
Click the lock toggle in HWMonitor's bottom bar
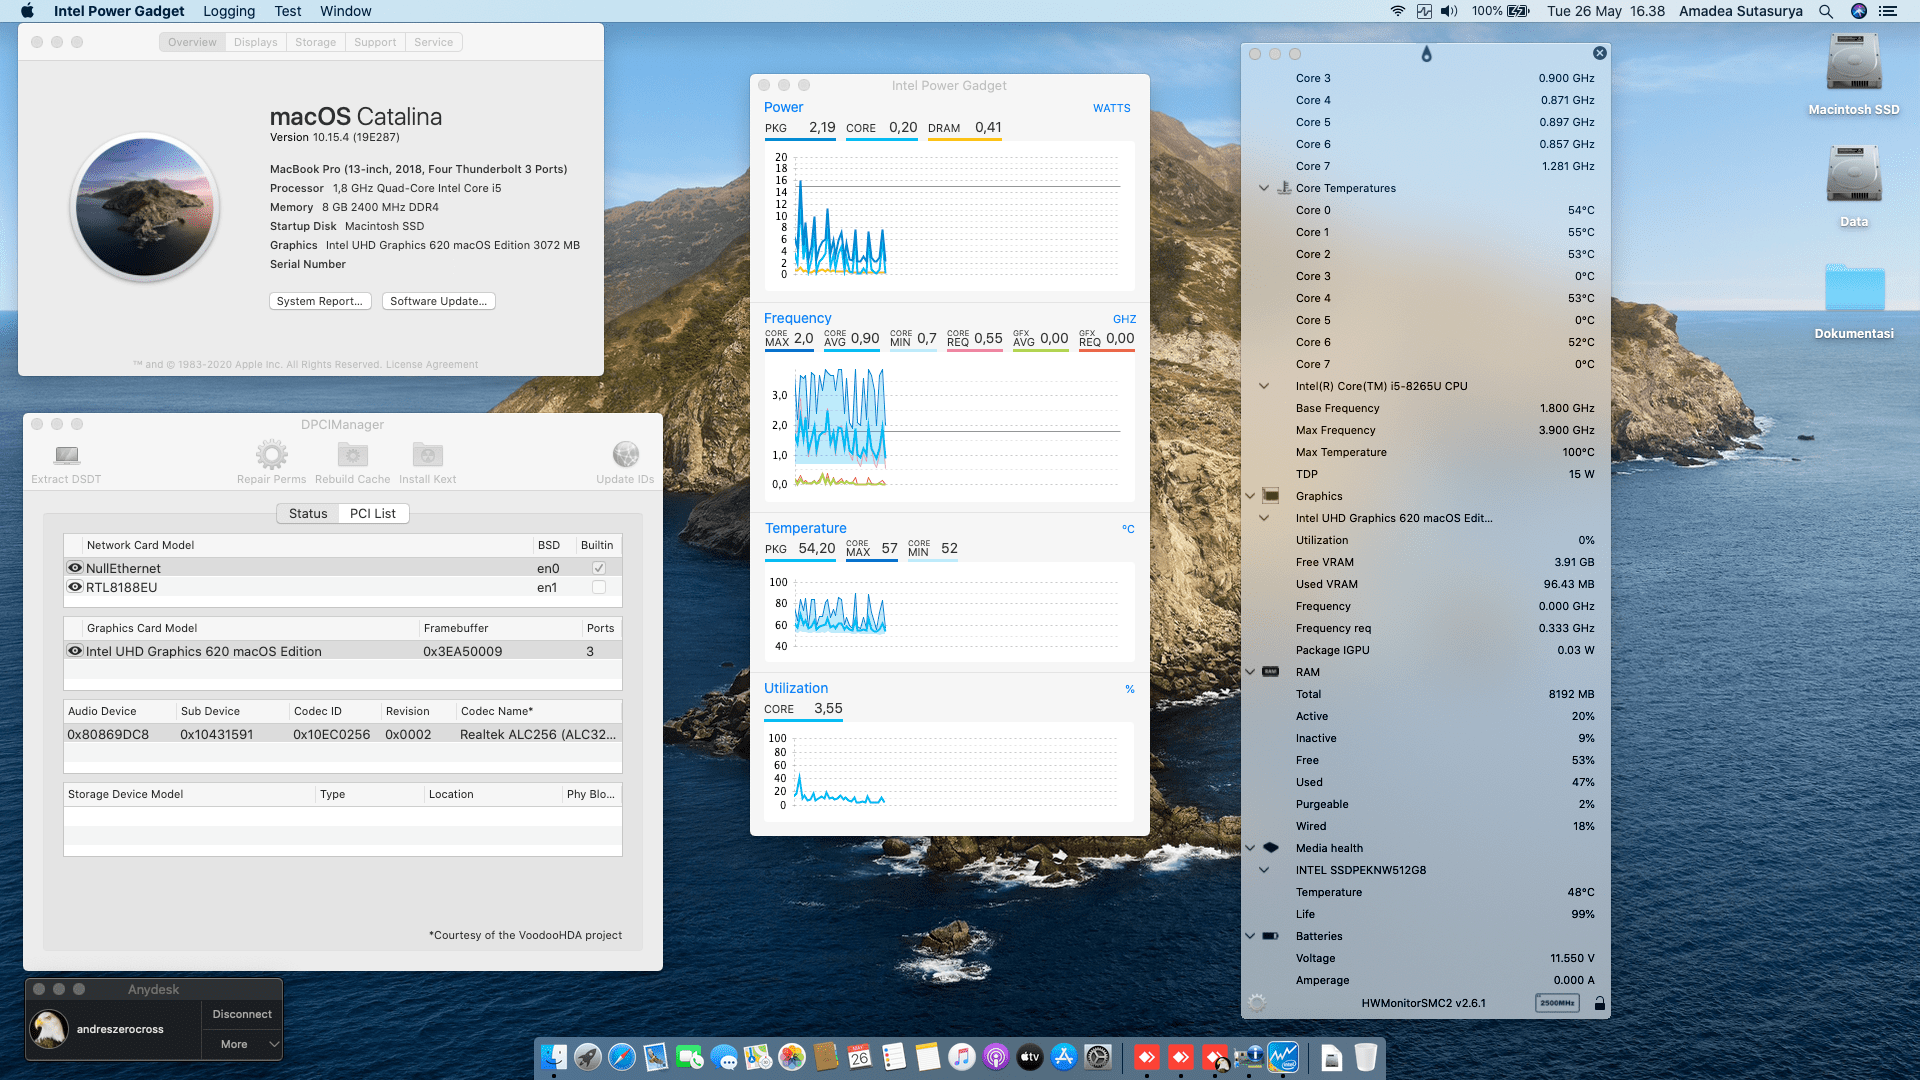pos(1600,1002)
